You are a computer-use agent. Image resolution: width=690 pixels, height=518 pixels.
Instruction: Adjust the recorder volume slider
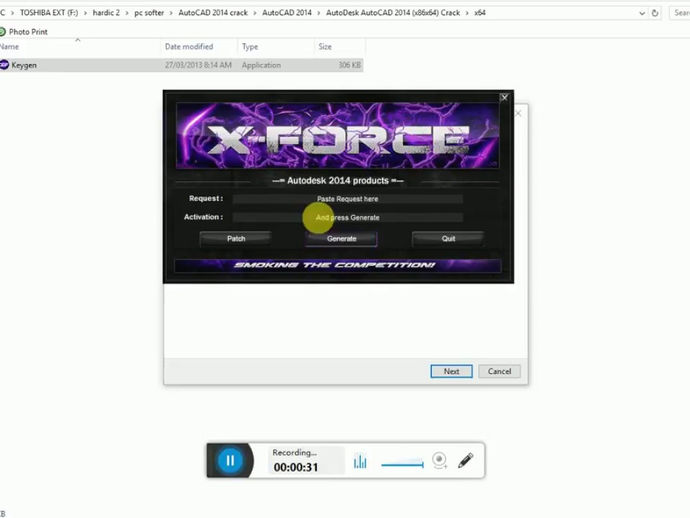(x=402, y=464)
